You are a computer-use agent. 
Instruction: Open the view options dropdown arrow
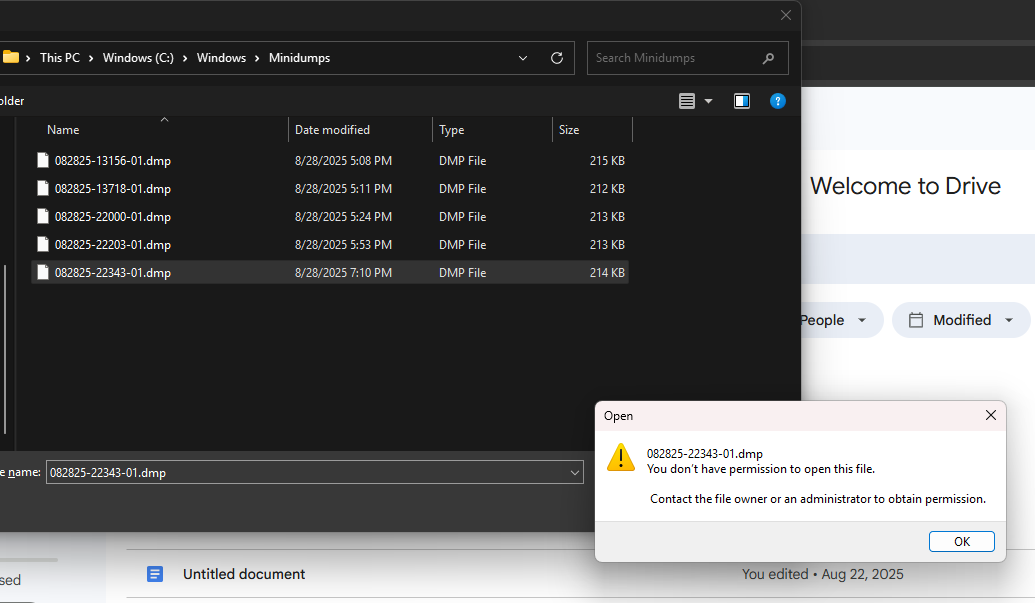(708, 101)
